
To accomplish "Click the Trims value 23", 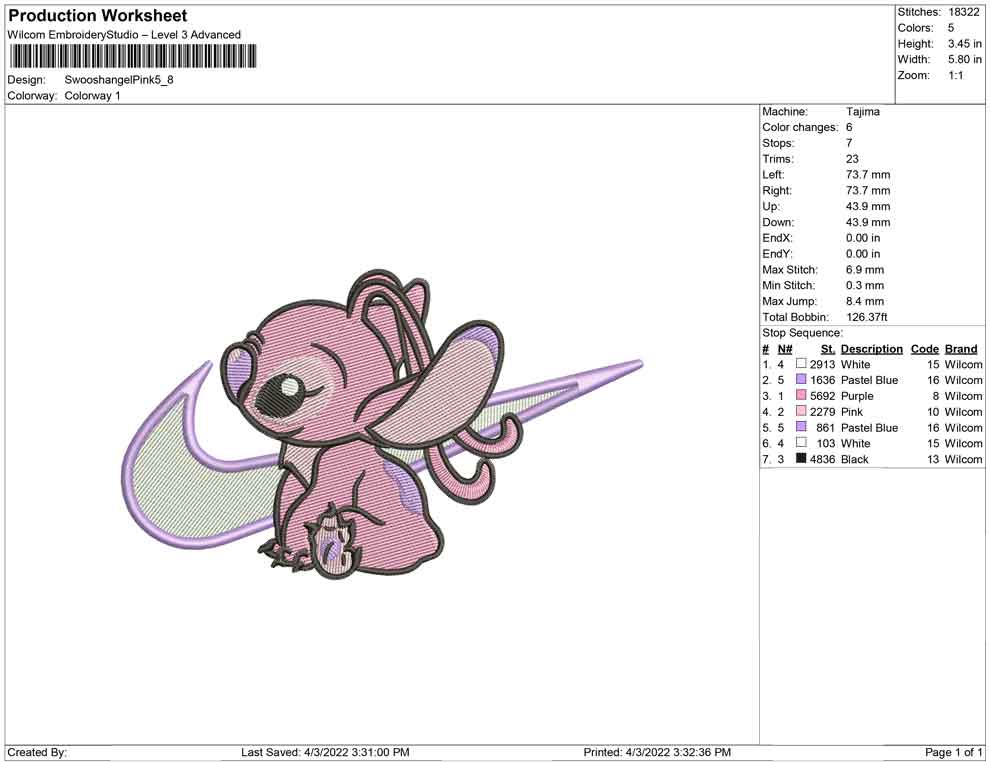I will click(852, 158).
